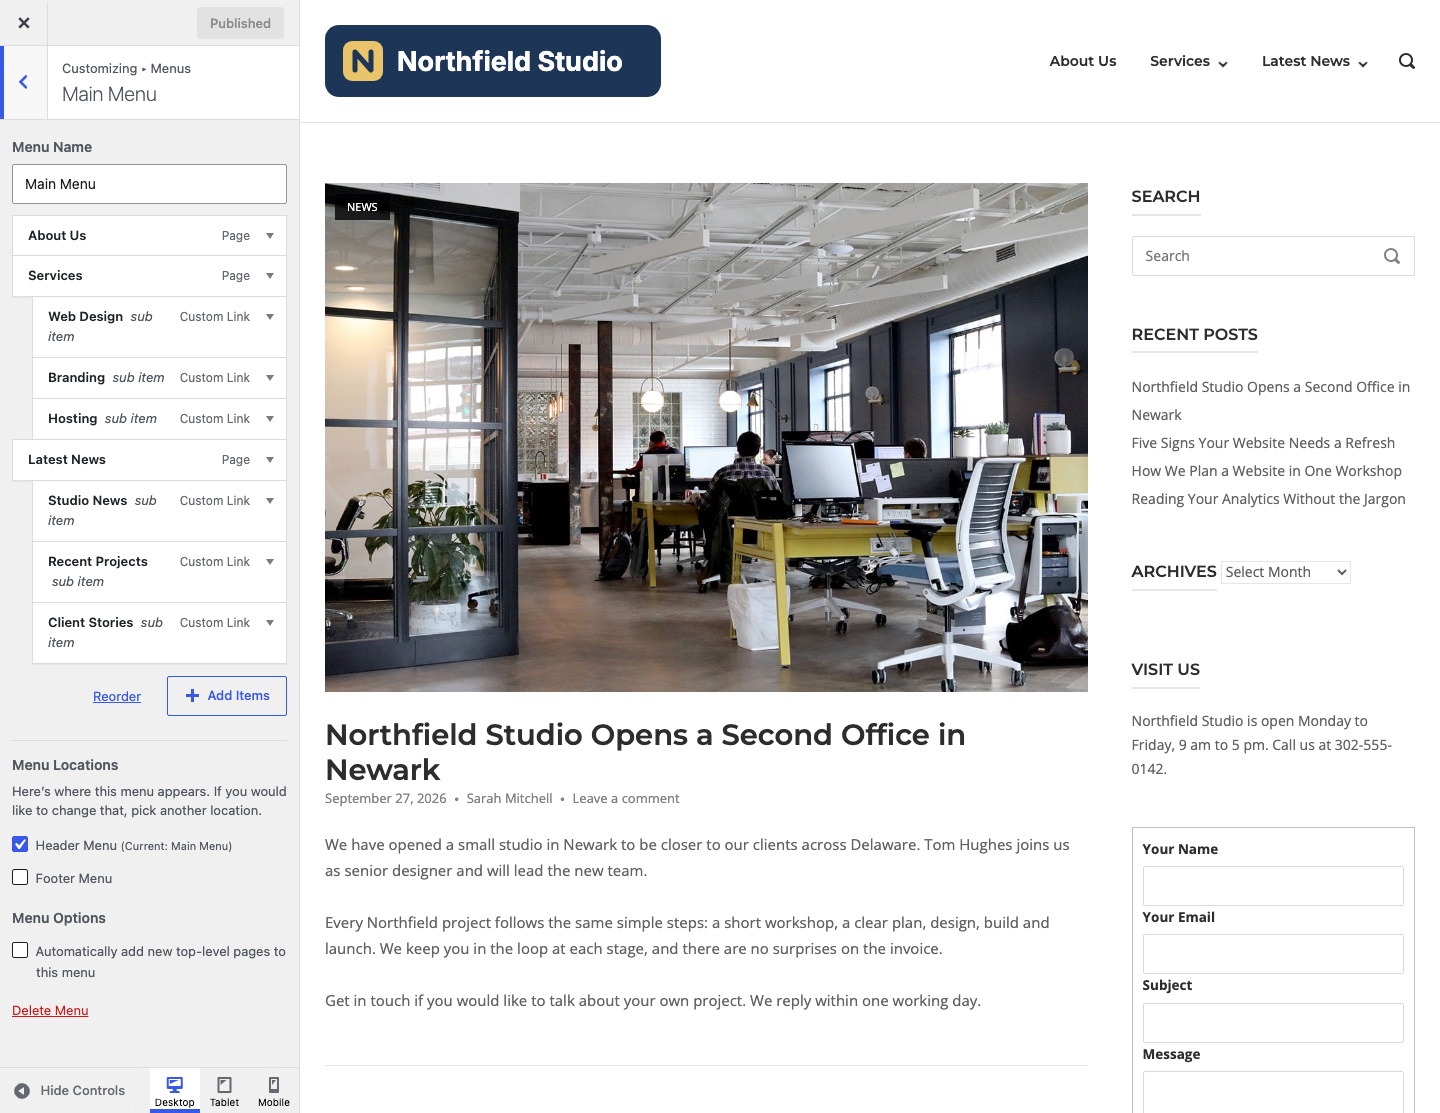Image resolution: width=1440 pixels, height=1113 pixels.
Task: Expand the Services menu item settings
Action: pos(270,276)
